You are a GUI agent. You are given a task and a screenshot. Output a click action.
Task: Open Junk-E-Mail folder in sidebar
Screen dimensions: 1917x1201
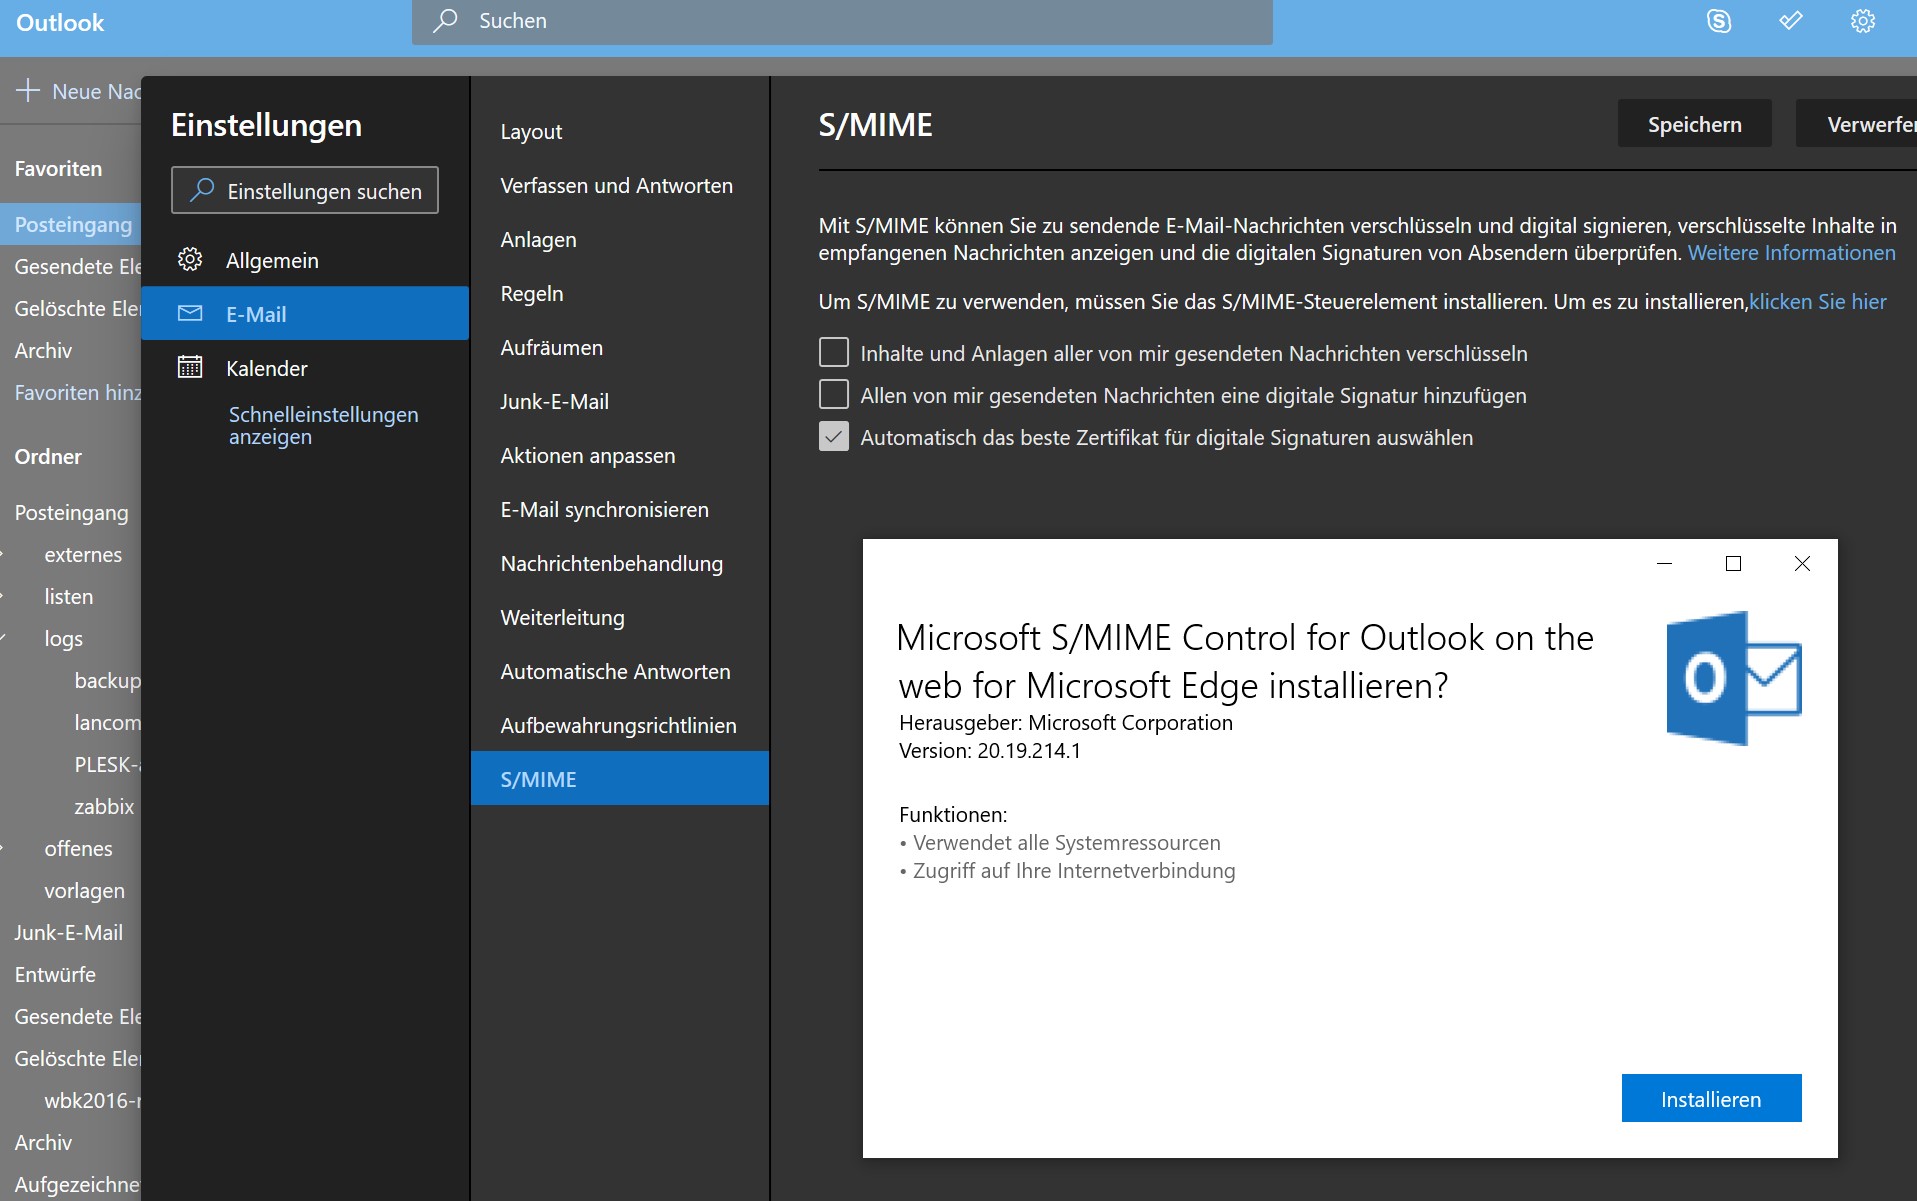tap(71, 932)
